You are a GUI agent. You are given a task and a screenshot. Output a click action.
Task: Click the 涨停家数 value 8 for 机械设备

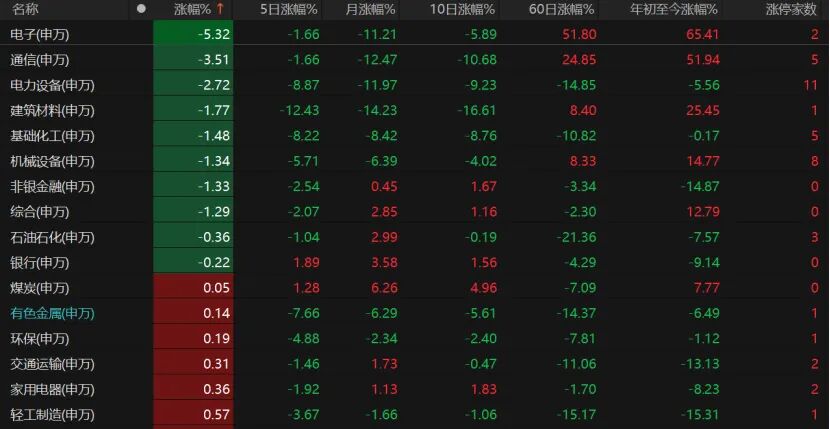tap(814, 161)
